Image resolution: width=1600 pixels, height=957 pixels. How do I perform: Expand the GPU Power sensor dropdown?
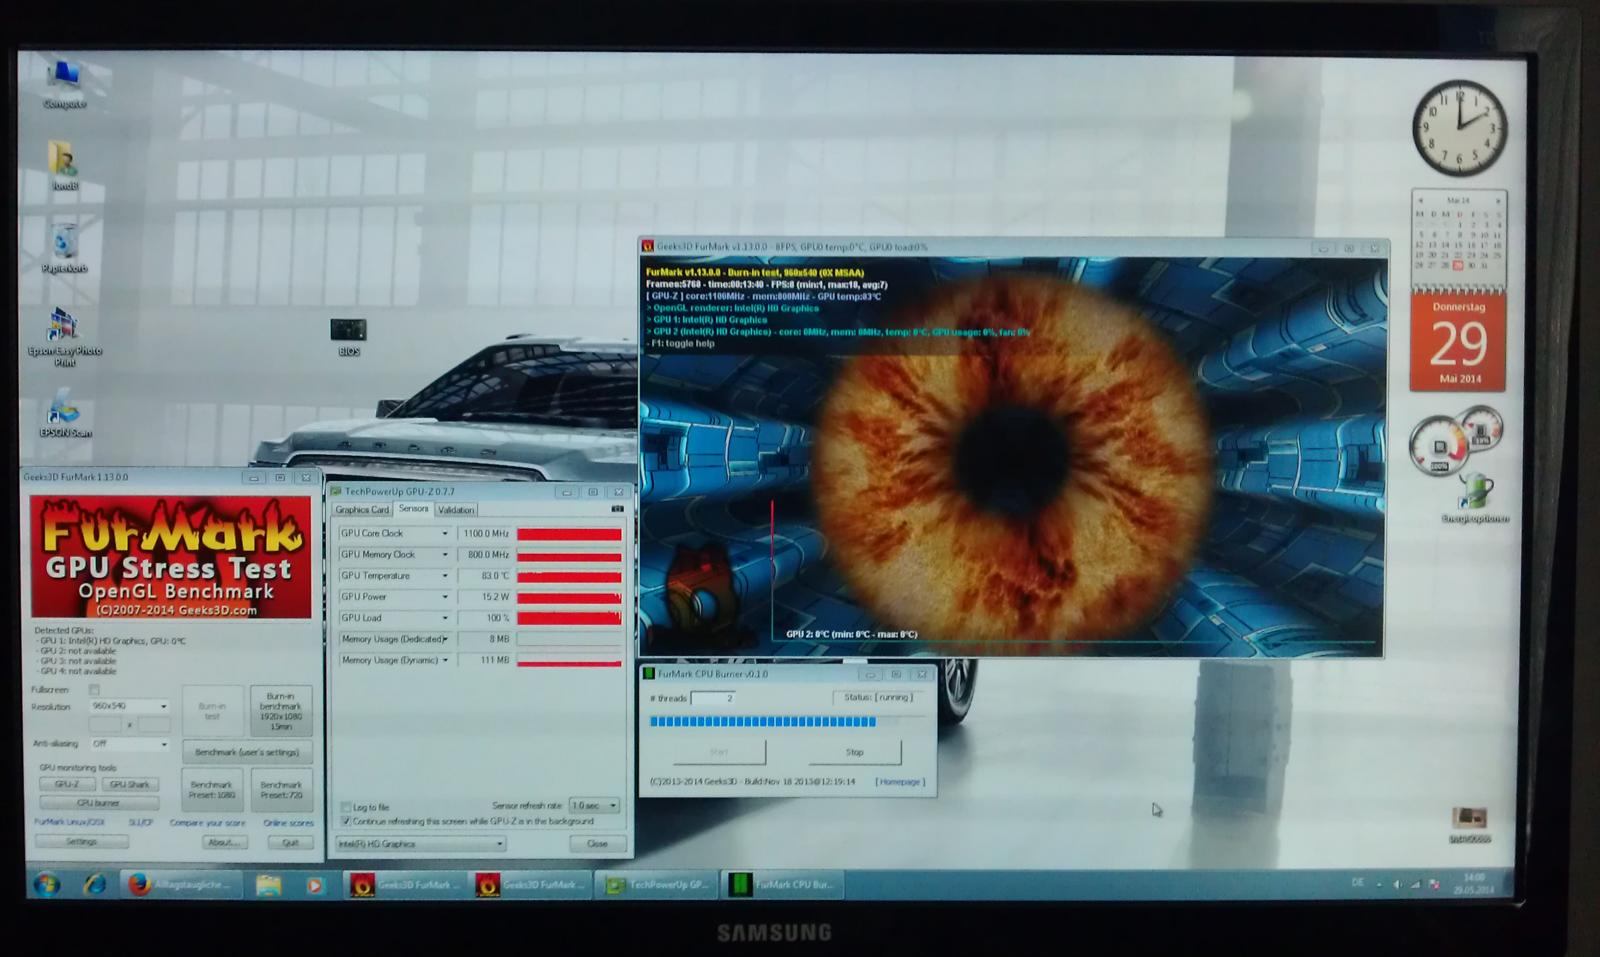coord(445,597)
